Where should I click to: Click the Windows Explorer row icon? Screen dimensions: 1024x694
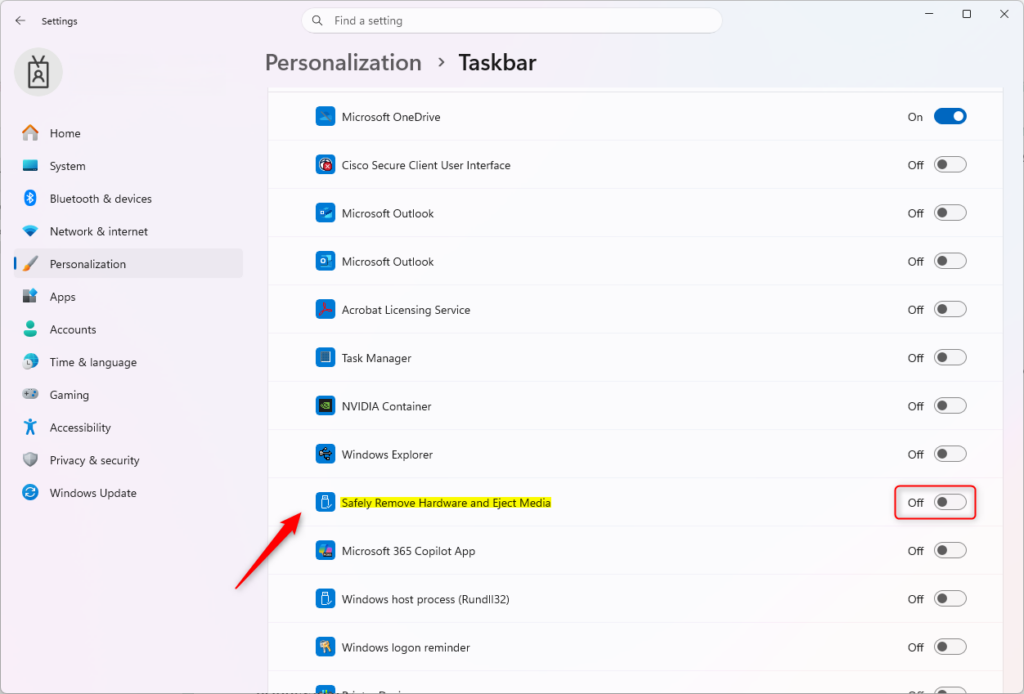click(325, 454)
